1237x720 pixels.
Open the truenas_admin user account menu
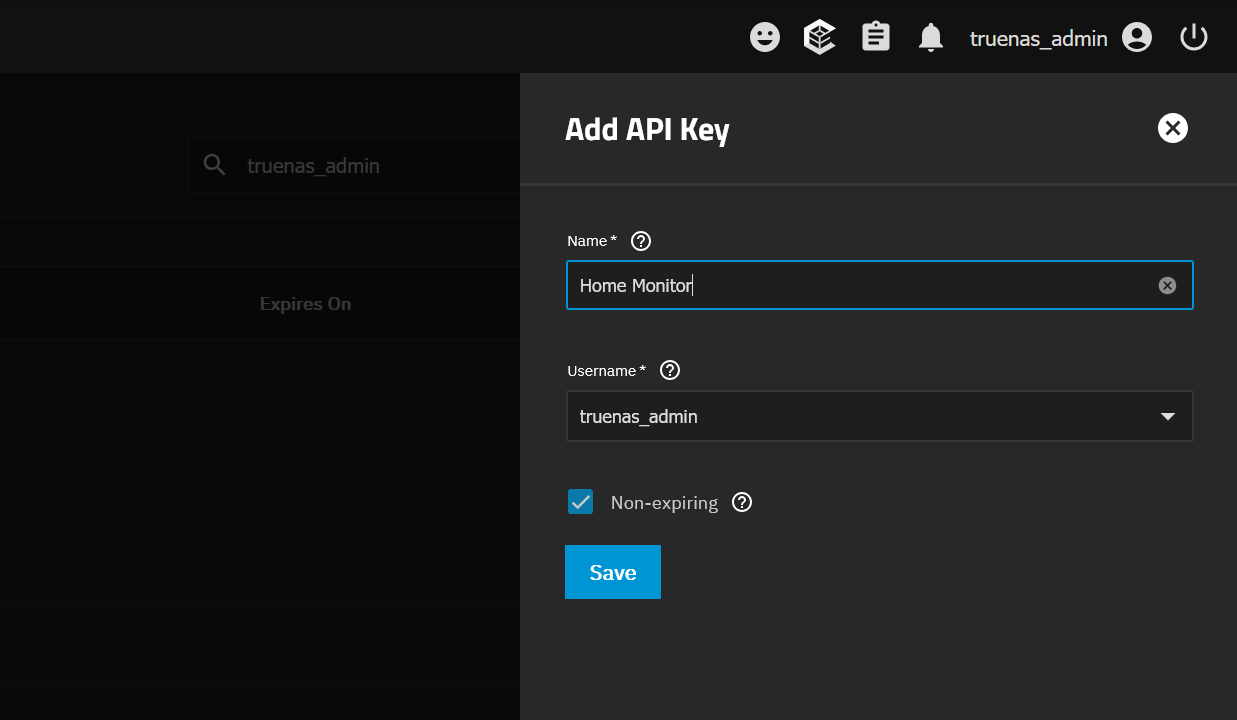click(1061, 38)
